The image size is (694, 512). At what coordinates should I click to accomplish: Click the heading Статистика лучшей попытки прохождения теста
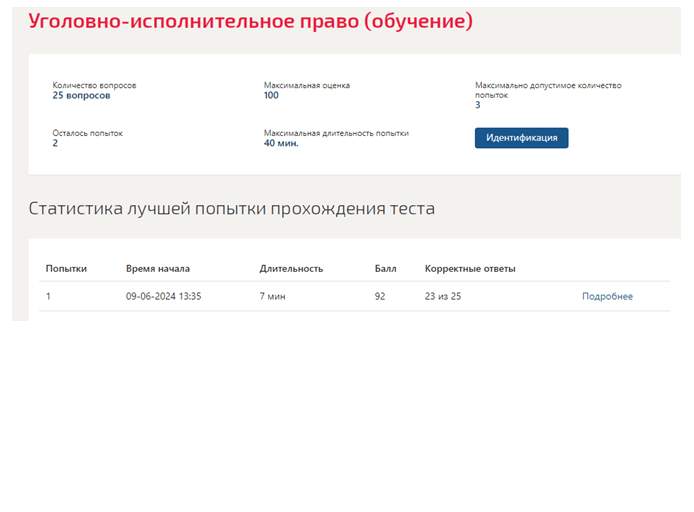click(x=231, y=208)
